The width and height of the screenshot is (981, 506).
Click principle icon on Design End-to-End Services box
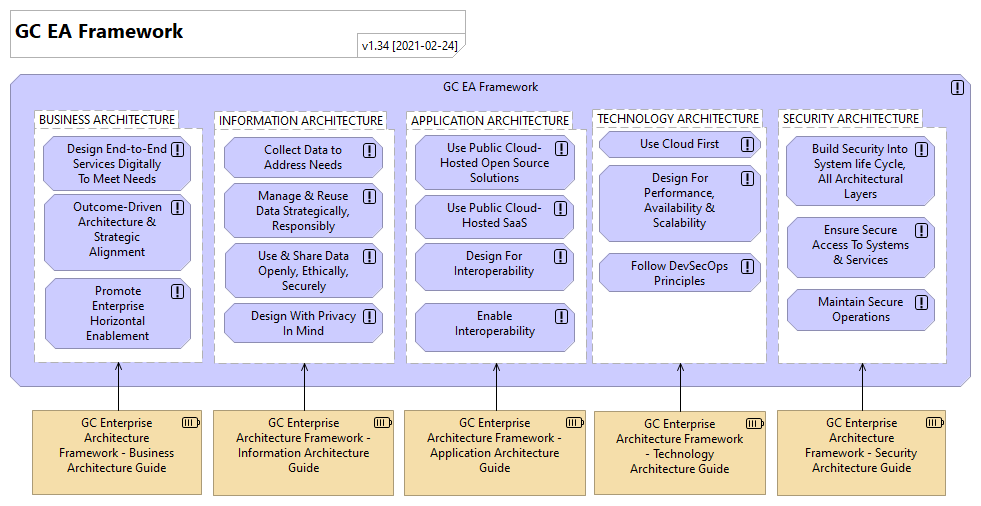tap(178, 149)
